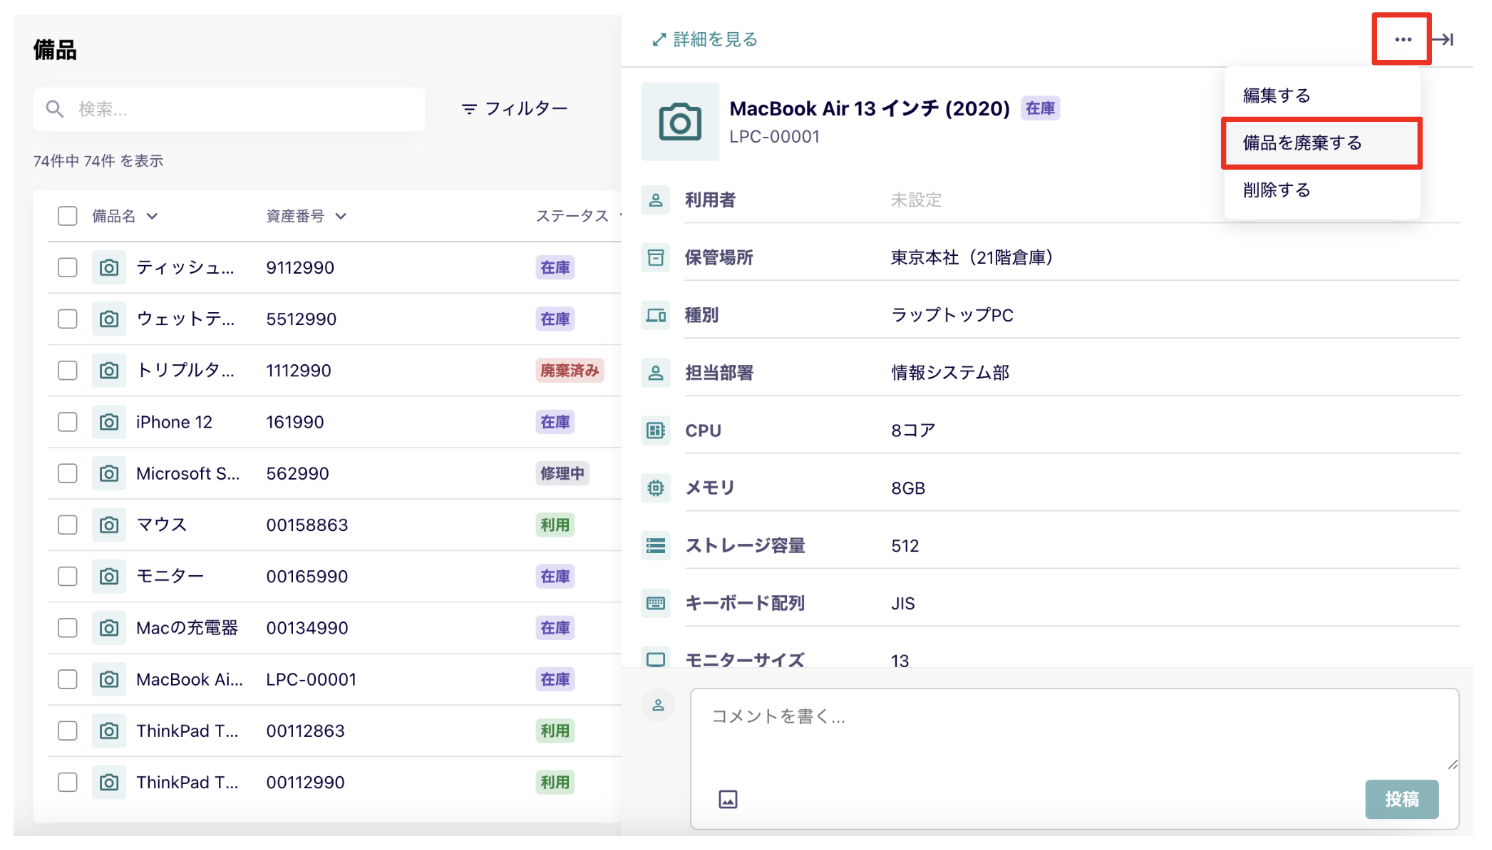The height and width of the screenshot is (850, 1492).
Task: Open 詳細を見る detail link
Action: pos(705,40)
